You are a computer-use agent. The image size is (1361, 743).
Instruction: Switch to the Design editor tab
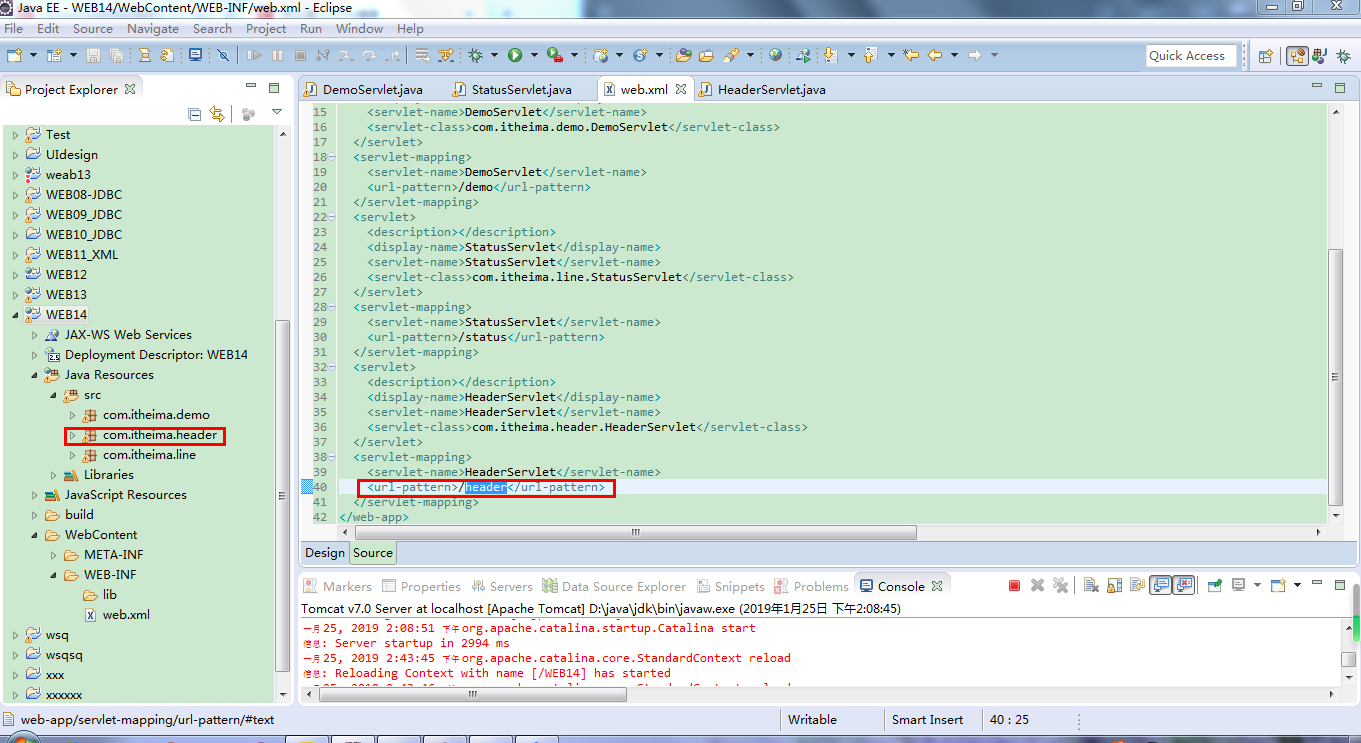[325, 553]
